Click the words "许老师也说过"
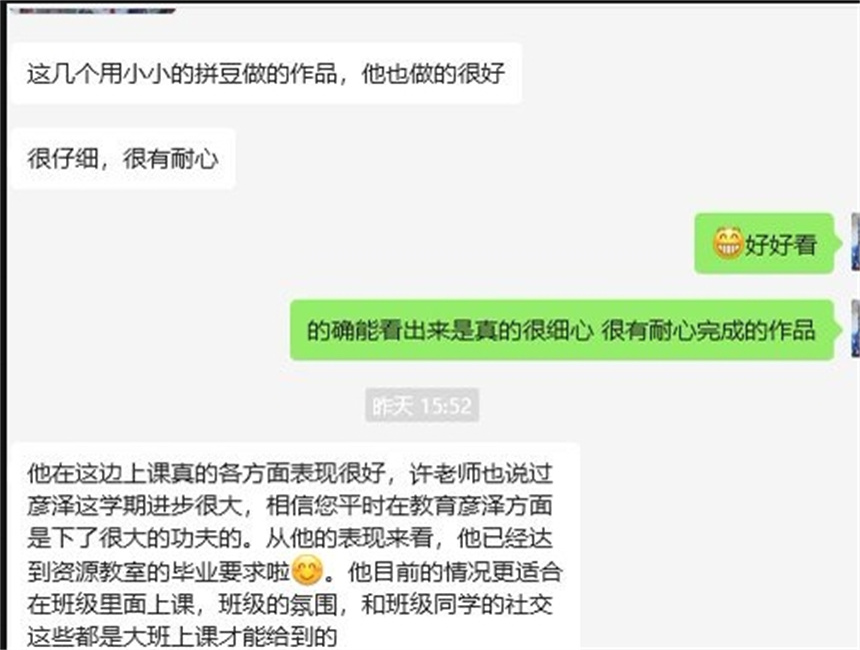The image size is (860, 650). pyautogui.click(x=481, y=473)
